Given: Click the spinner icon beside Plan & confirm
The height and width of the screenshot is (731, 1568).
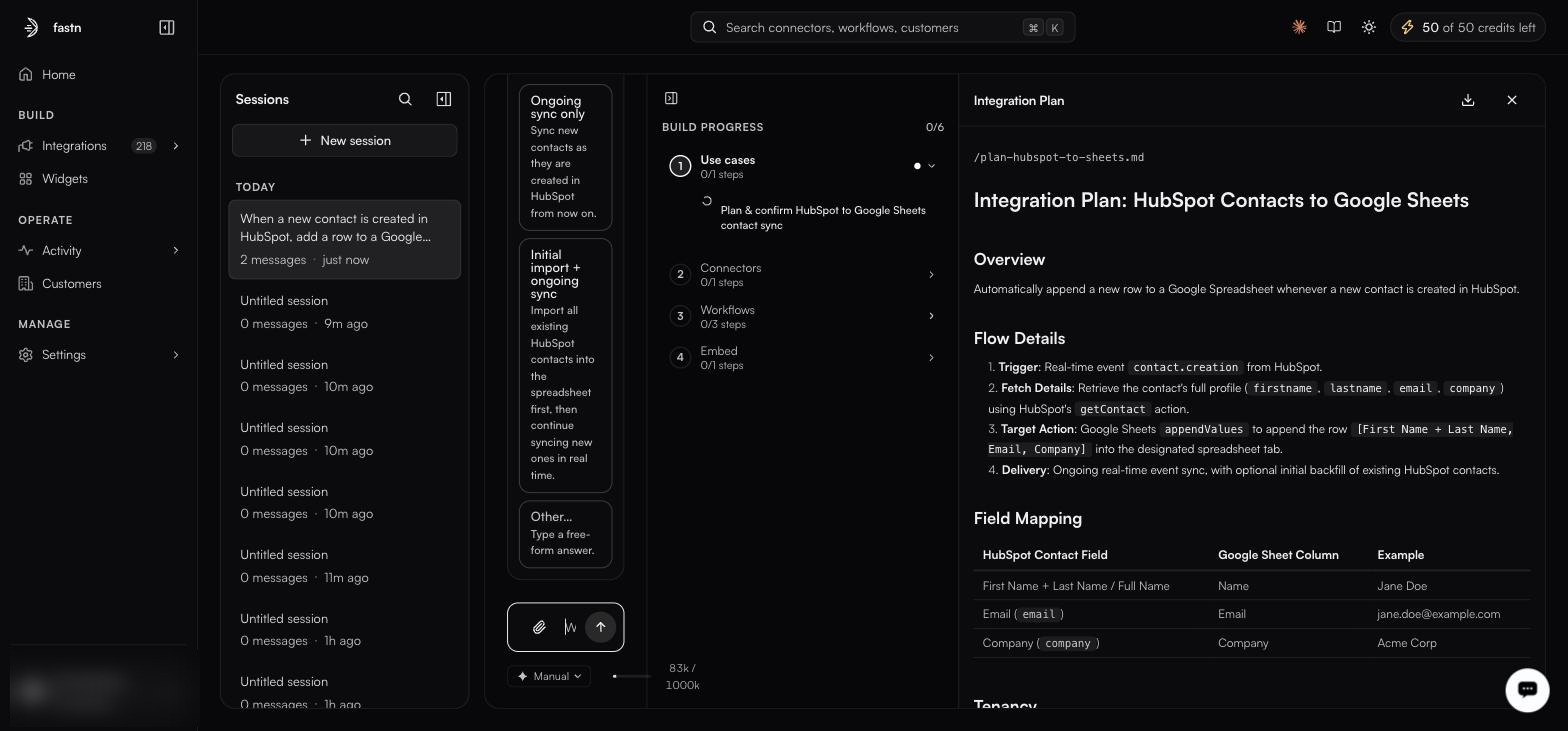Looking at the screenshot, I should [707, 201].
